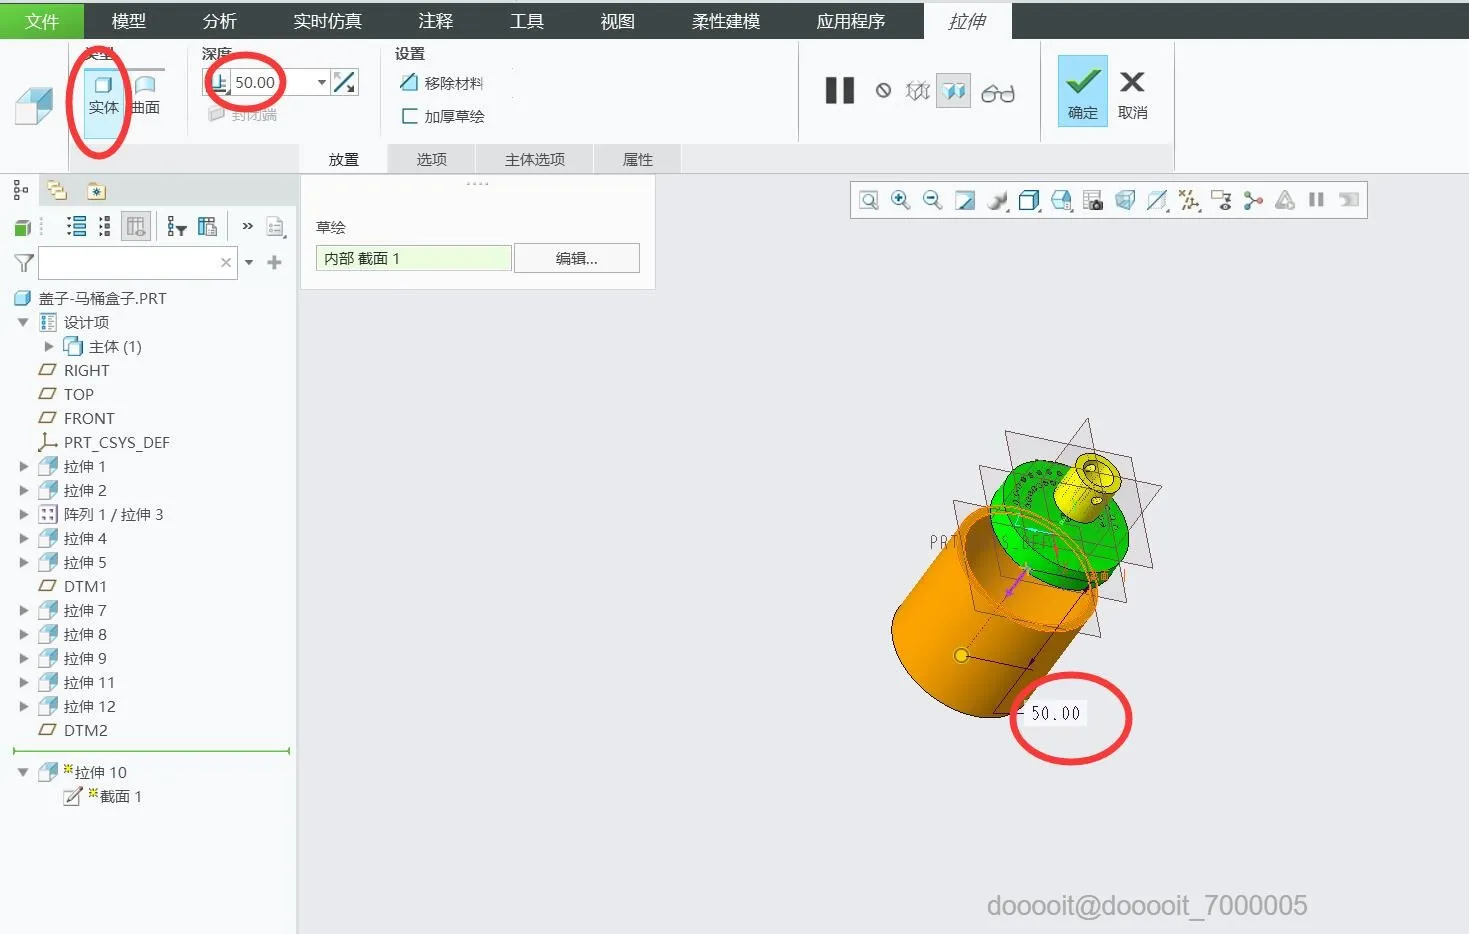Viewport: 1469px width, 934px height.
Task: Click the Zoom In magnifier icon
Action: click(899, 200)
